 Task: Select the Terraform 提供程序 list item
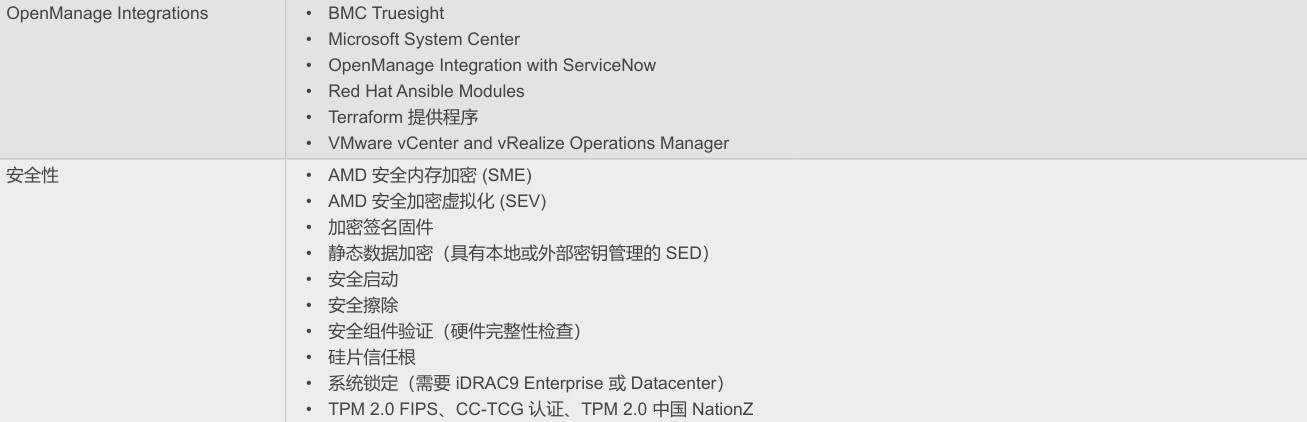tap(403, 117)
